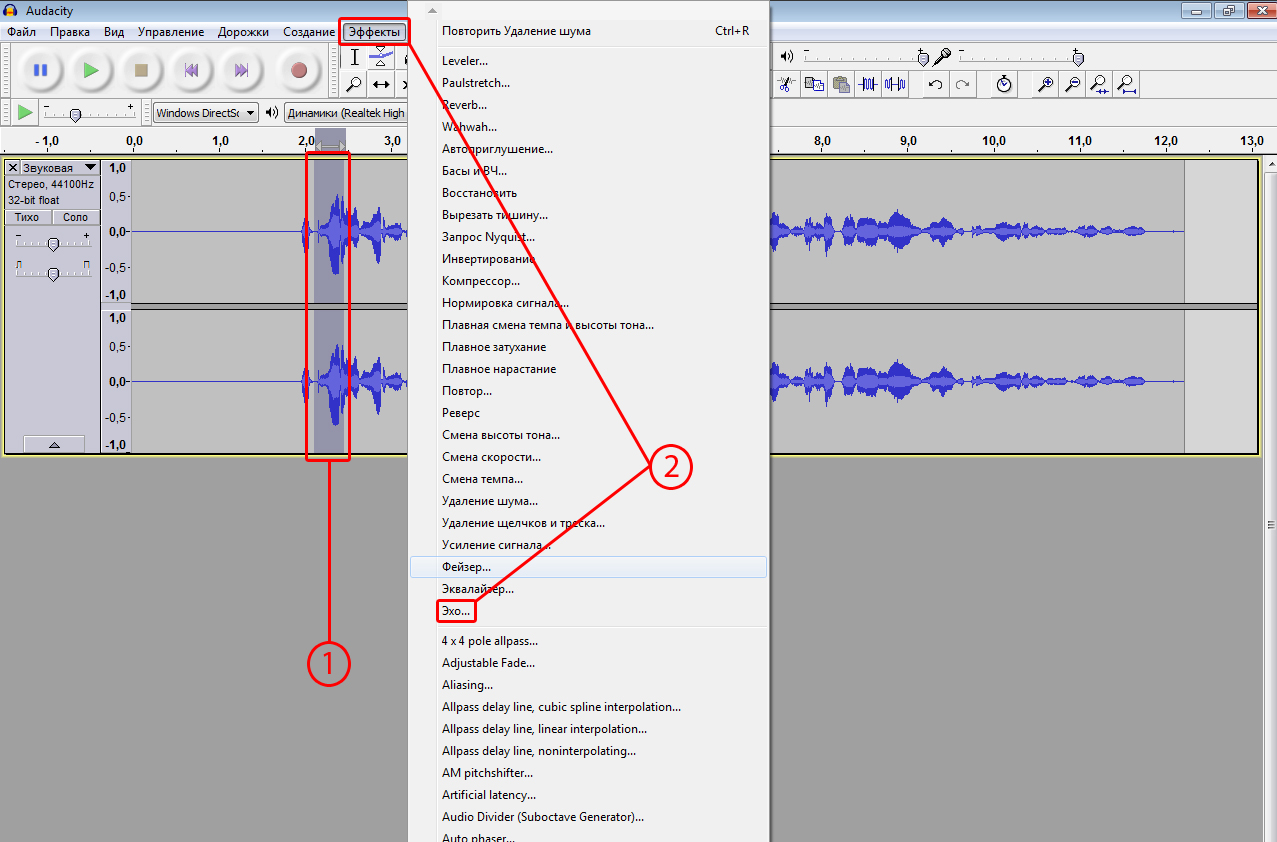Pause playback with the Pause button
Viewport: 1277px width, 842px height.
(x=40, y=70)
